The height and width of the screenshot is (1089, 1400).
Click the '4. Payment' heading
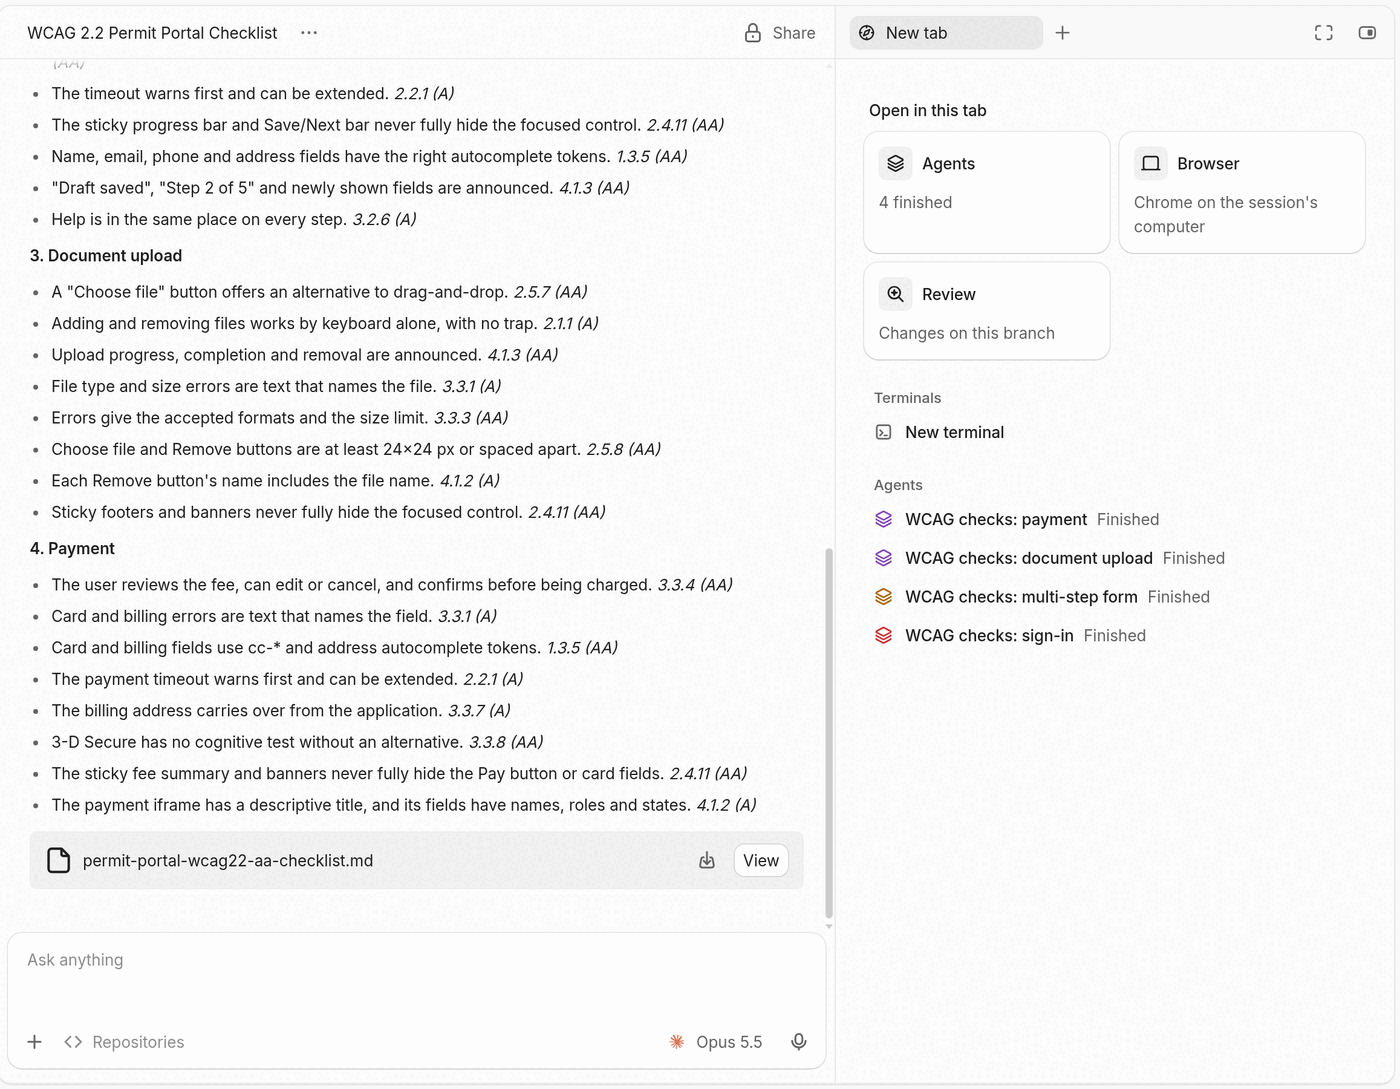pyautogui.click(x=72, y=549)
